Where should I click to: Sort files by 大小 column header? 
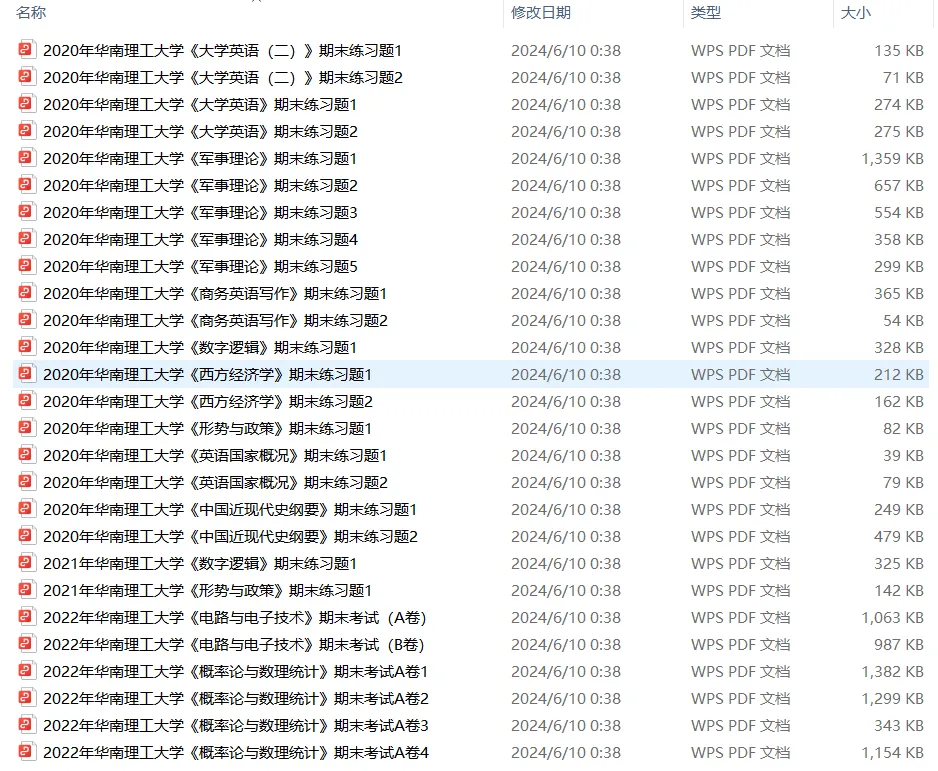click(855, 13)
